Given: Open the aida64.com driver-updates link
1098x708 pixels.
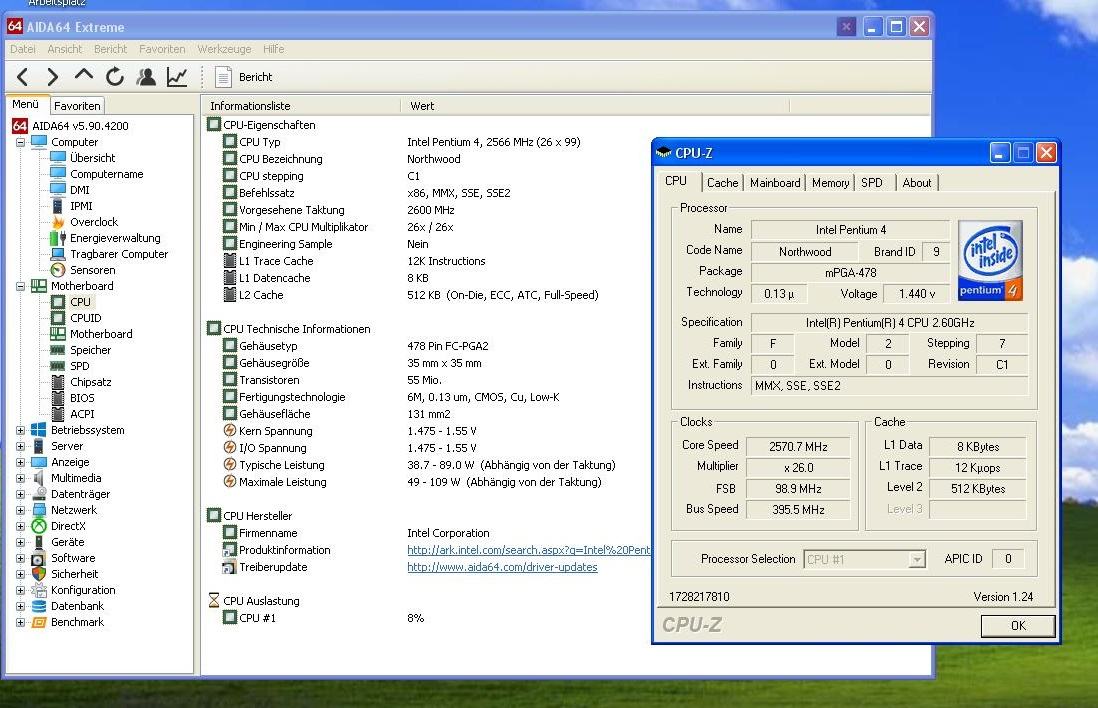Looking at the screenshot, I should (x=502, y=567).
